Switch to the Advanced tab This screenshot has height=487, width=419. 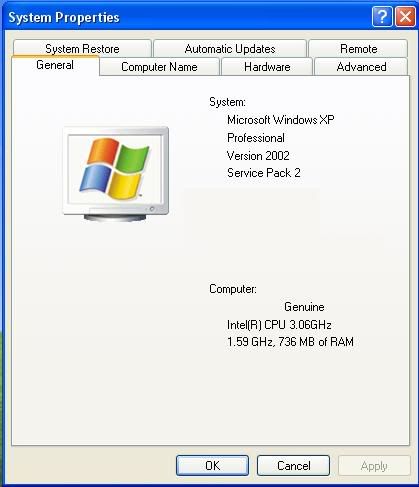coord(361,67)
